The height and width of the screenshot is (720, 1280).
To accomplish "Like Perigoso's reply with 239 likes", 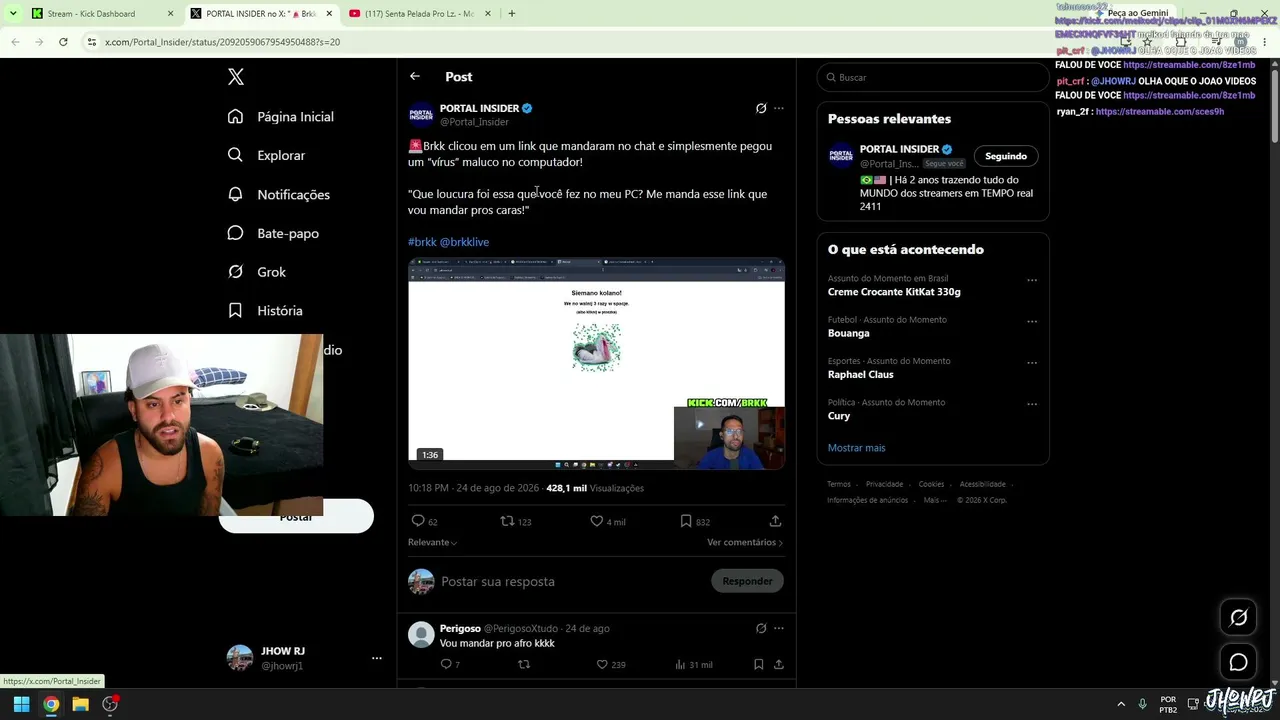I will coord(602,664).
